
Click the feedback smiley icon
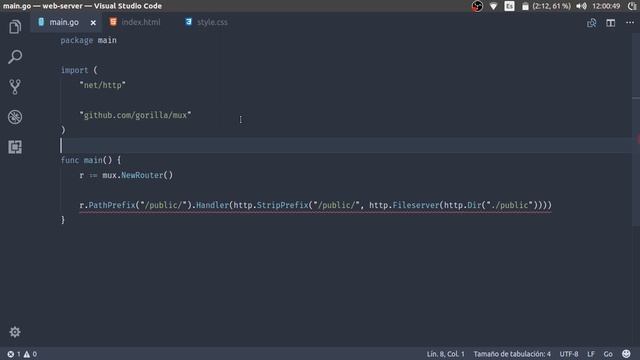pyautogui.click(x=626, y=354)
